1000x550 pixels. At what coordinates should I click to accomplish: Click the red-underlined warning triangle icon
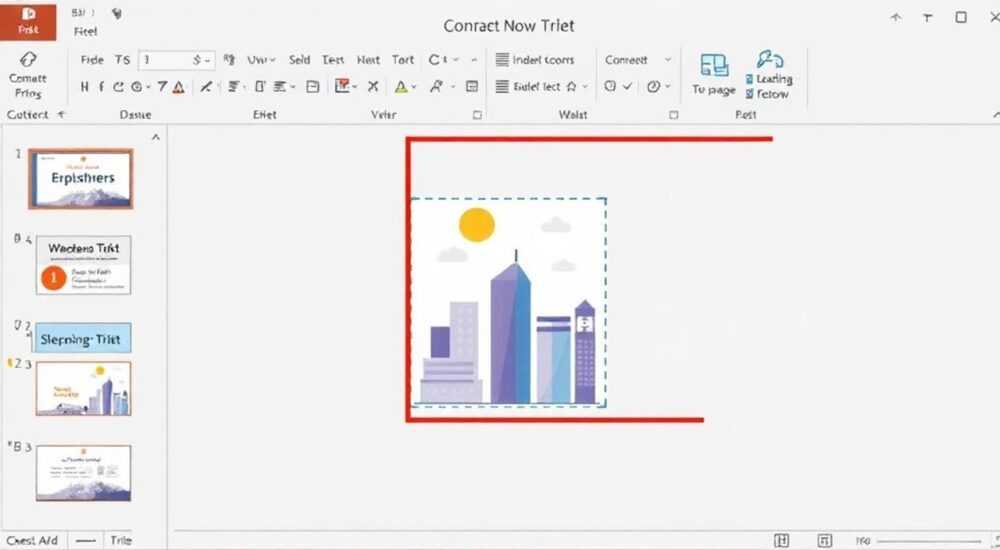(x=179, y=87)
